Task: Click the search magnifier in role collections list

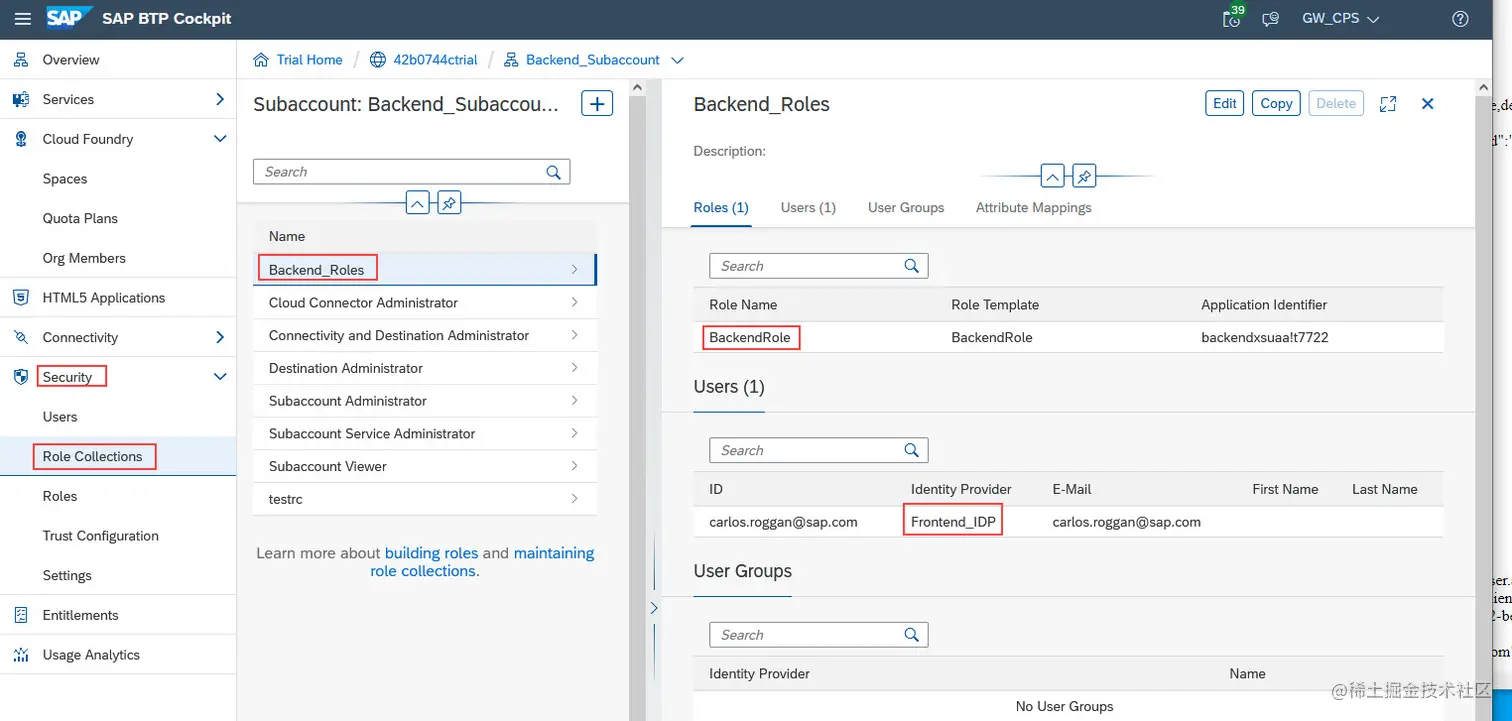Action: [x=553, y=172]
